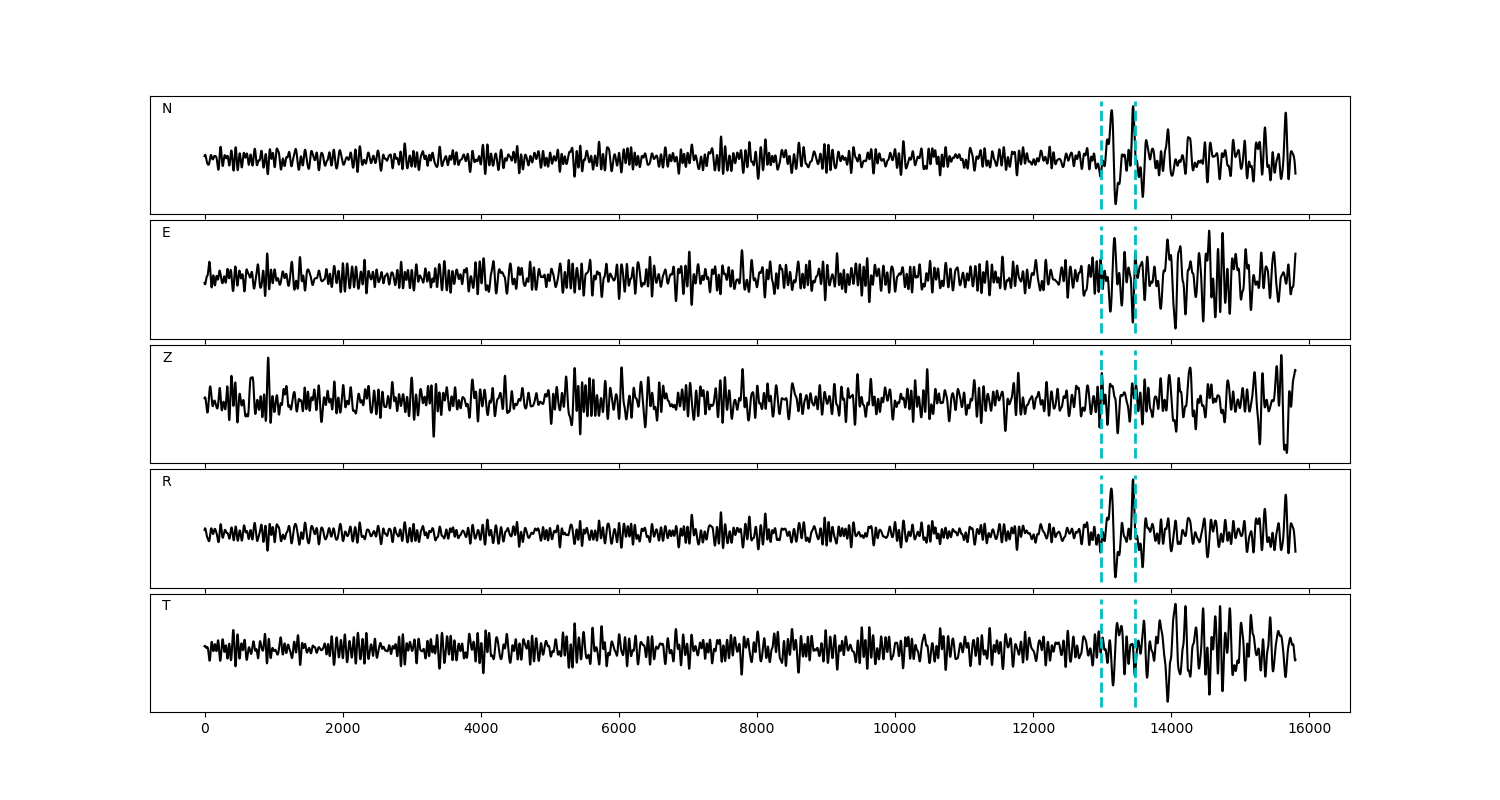Screen dimensions: 1500x800
Task: Click the R channel label
Action: point(167,482)
